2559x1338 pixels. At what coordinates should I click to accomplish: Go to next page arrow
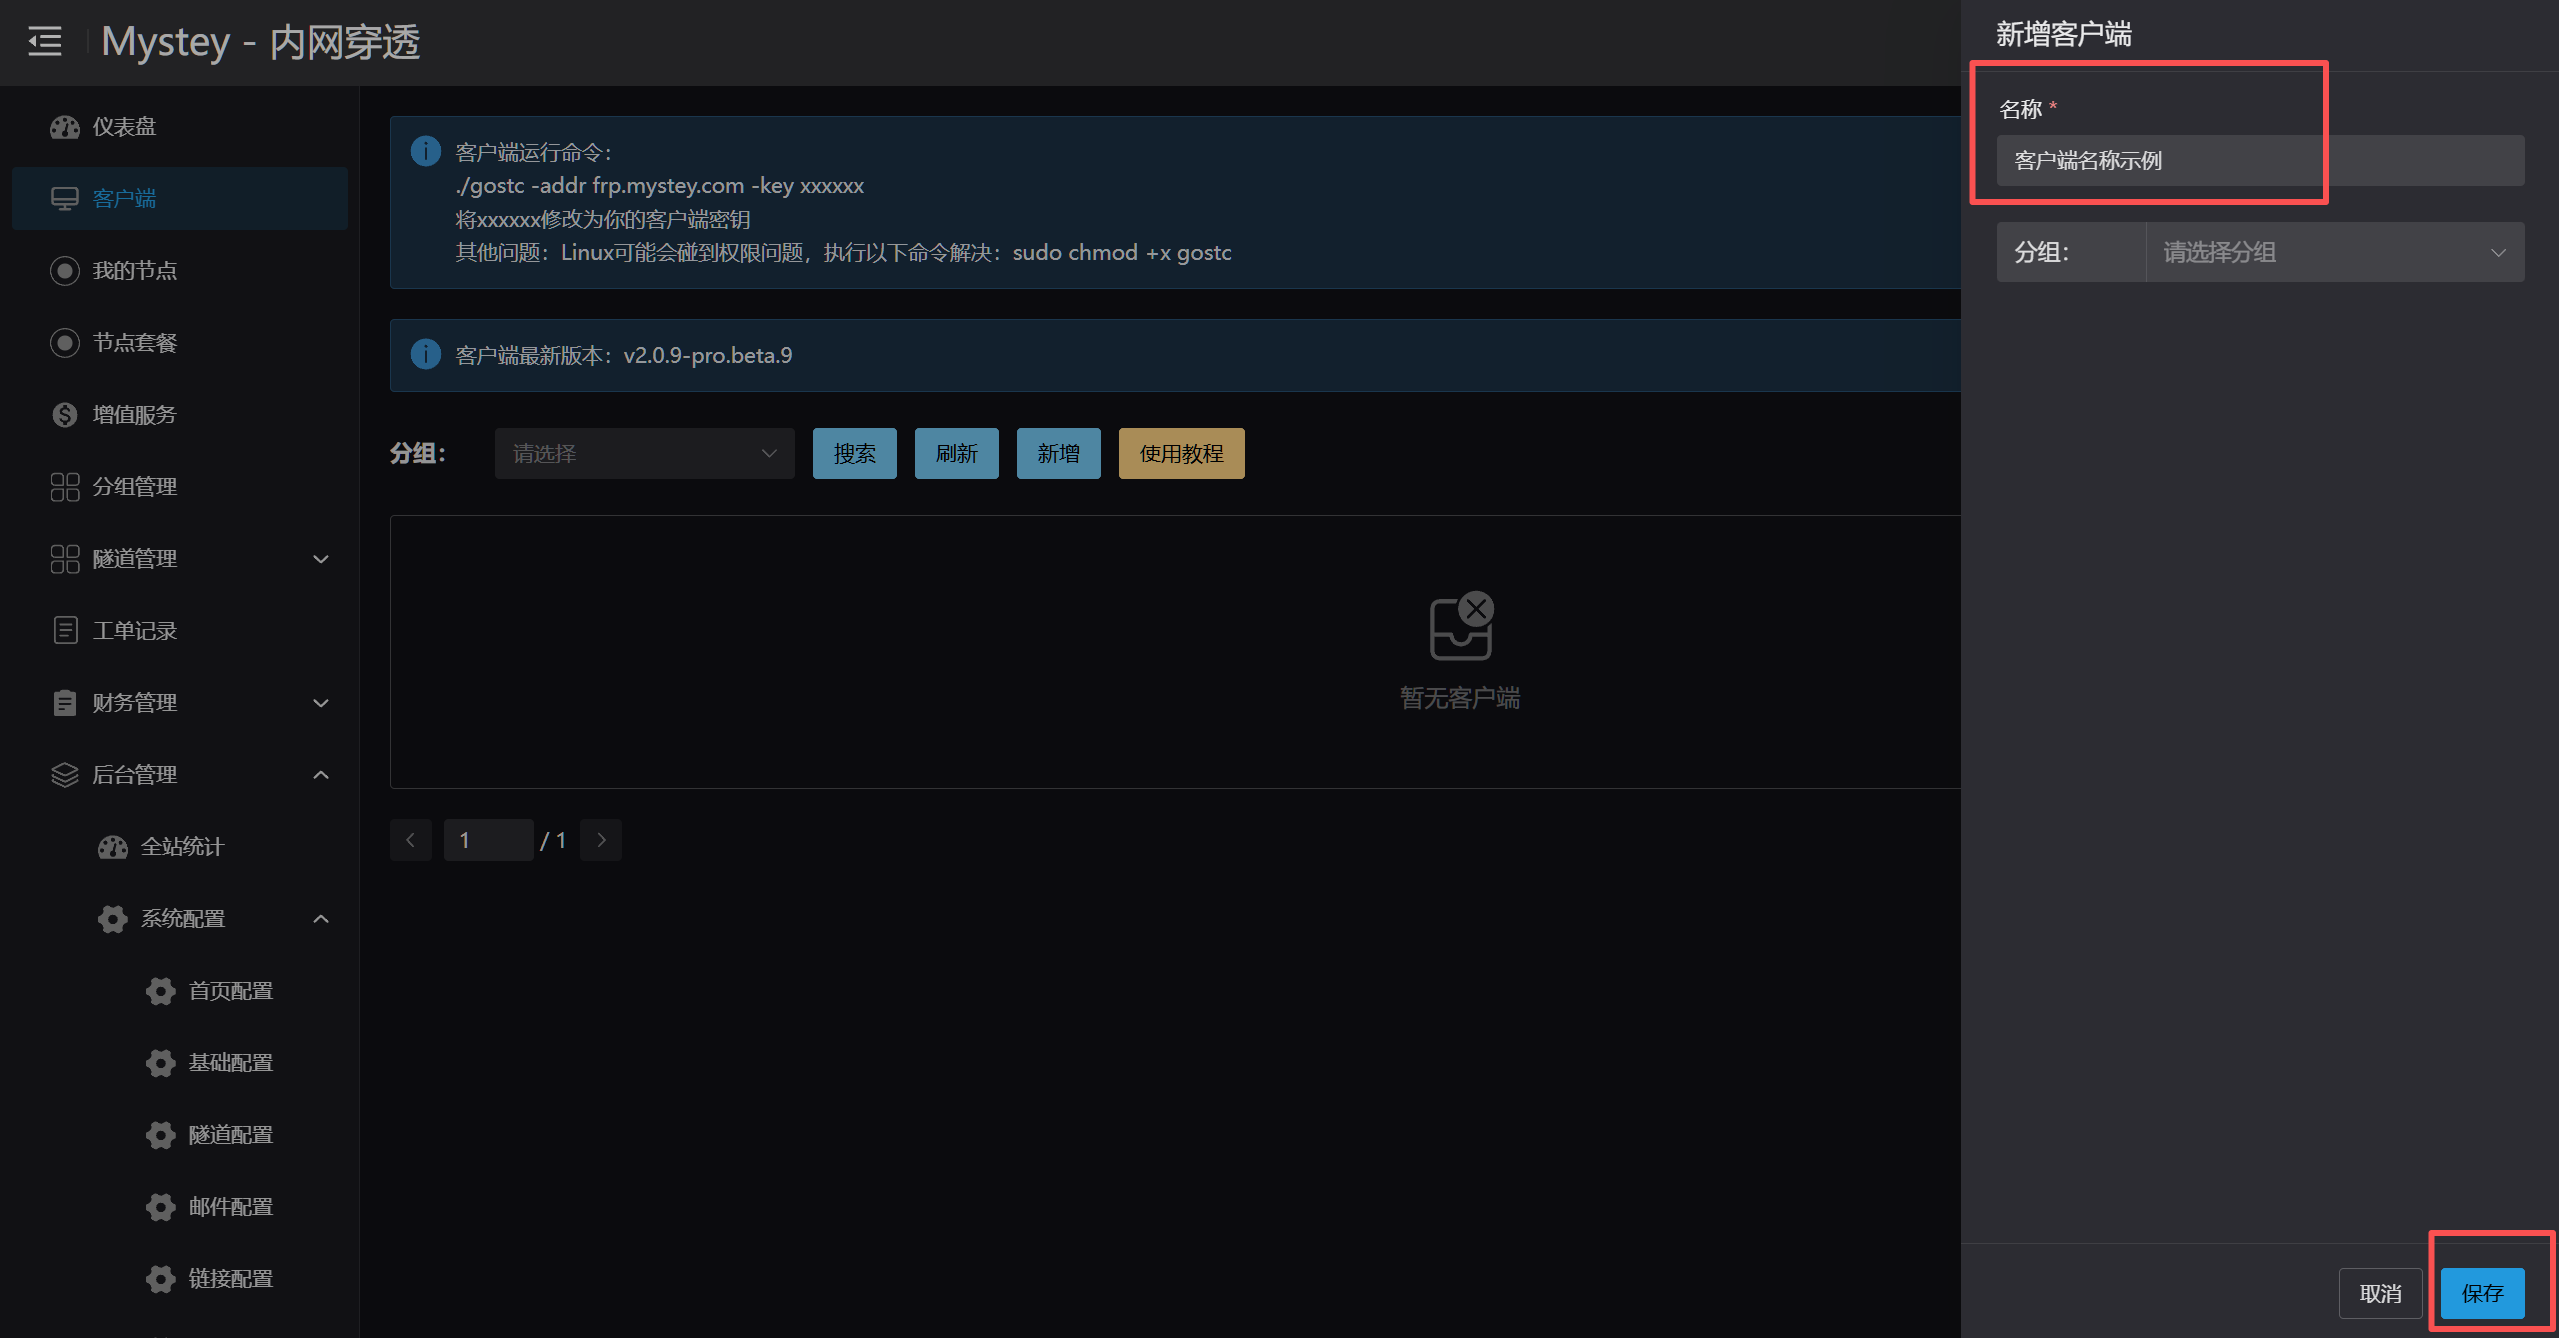601,840
